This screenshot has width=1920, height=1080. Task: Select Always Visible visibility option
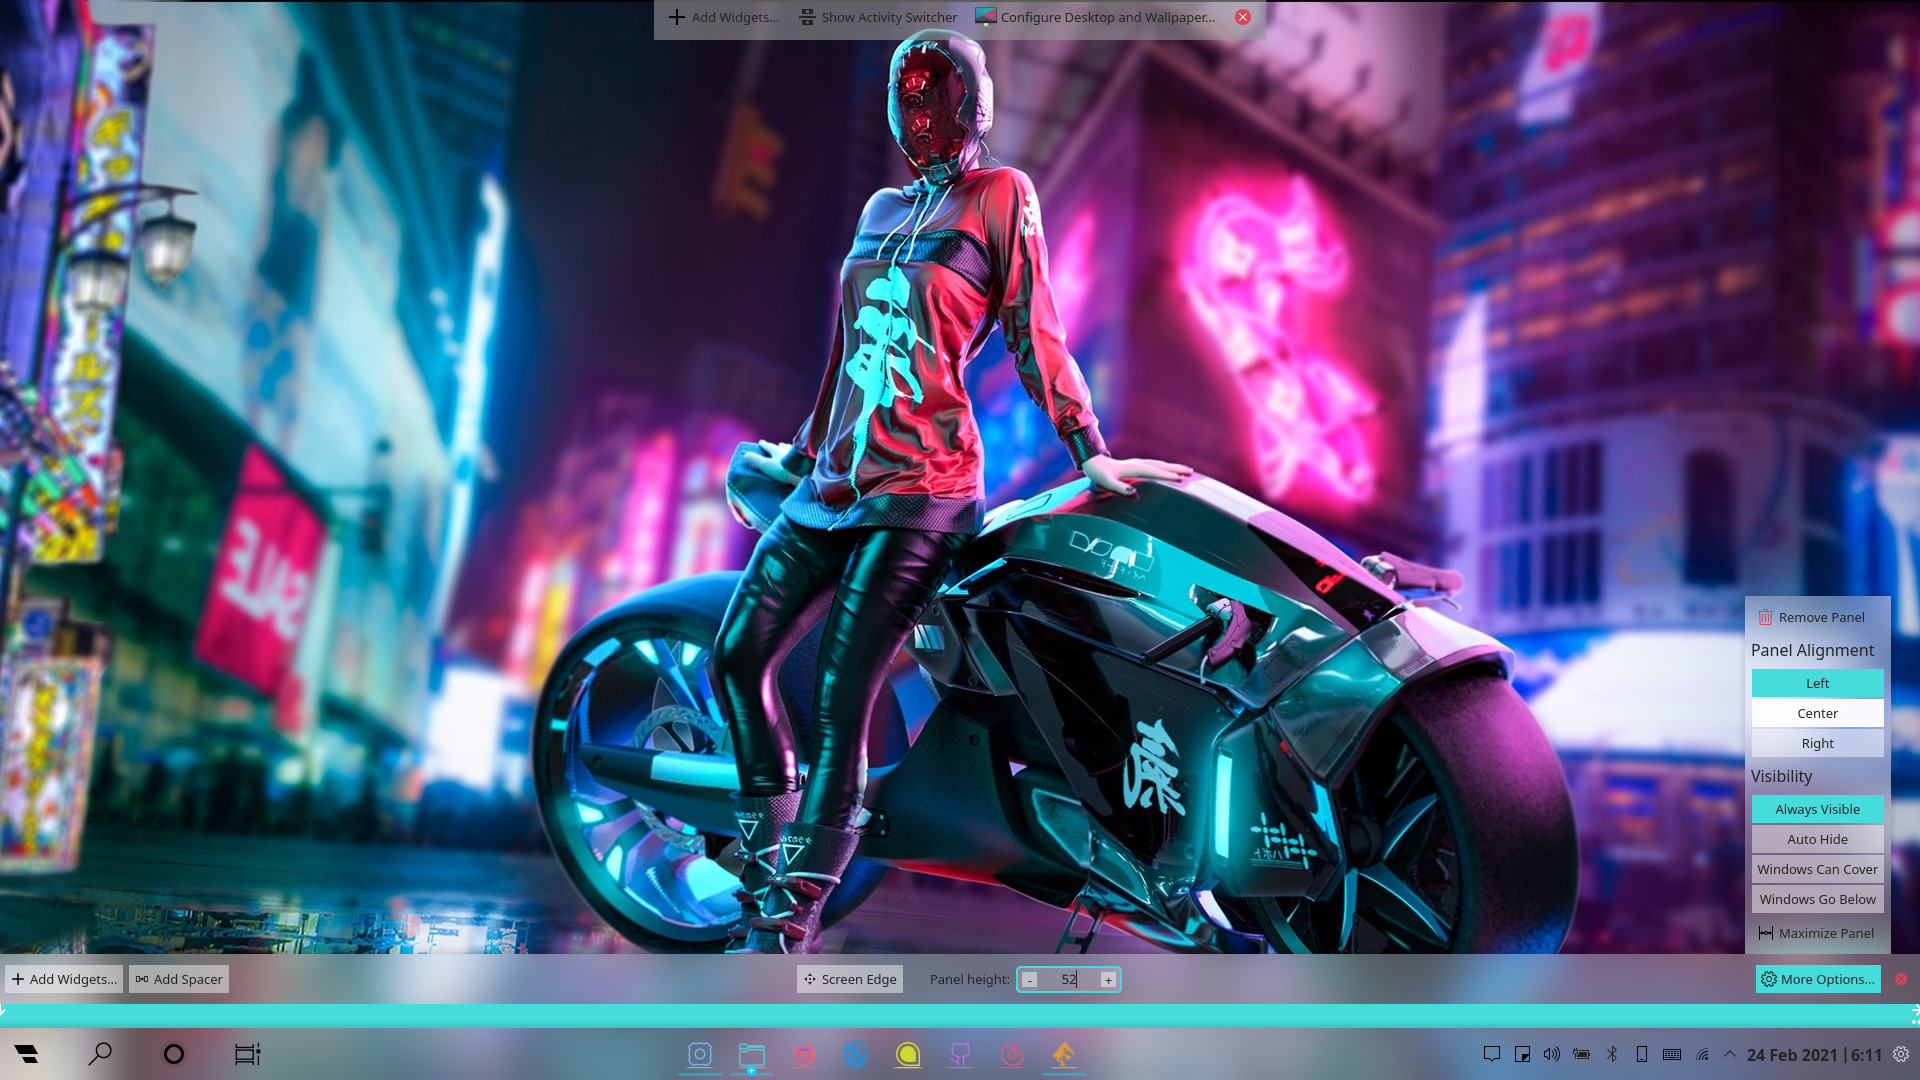1817,809
